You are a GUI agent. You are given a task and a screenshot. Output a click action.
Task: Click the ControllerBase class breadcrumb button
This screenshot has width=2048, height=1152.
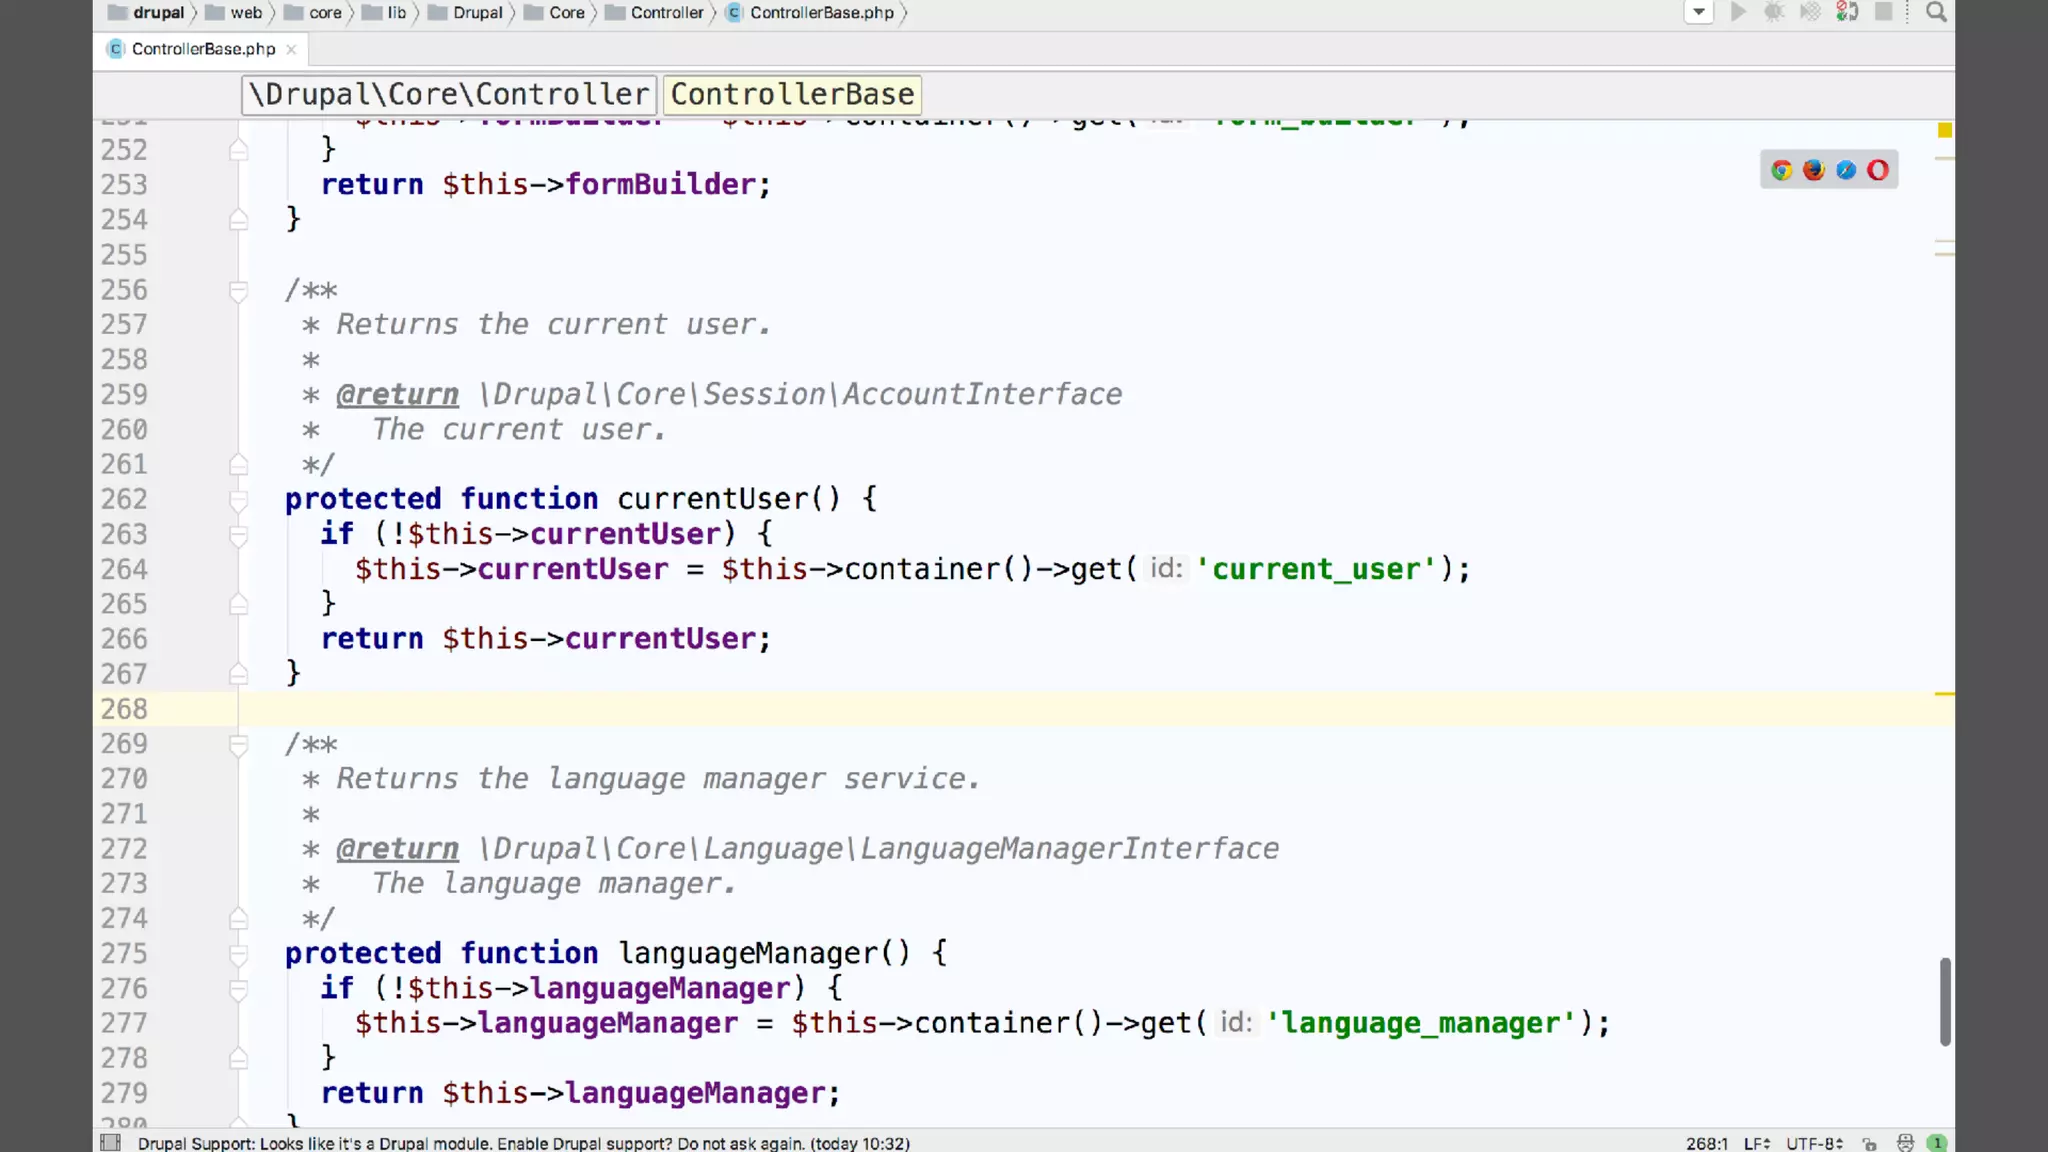[x=792, y=94]
